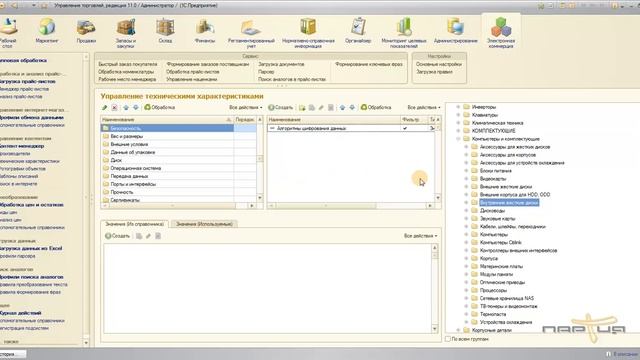
Task: Click navigation panel scroll down arrow
Action: coord(86,343)
